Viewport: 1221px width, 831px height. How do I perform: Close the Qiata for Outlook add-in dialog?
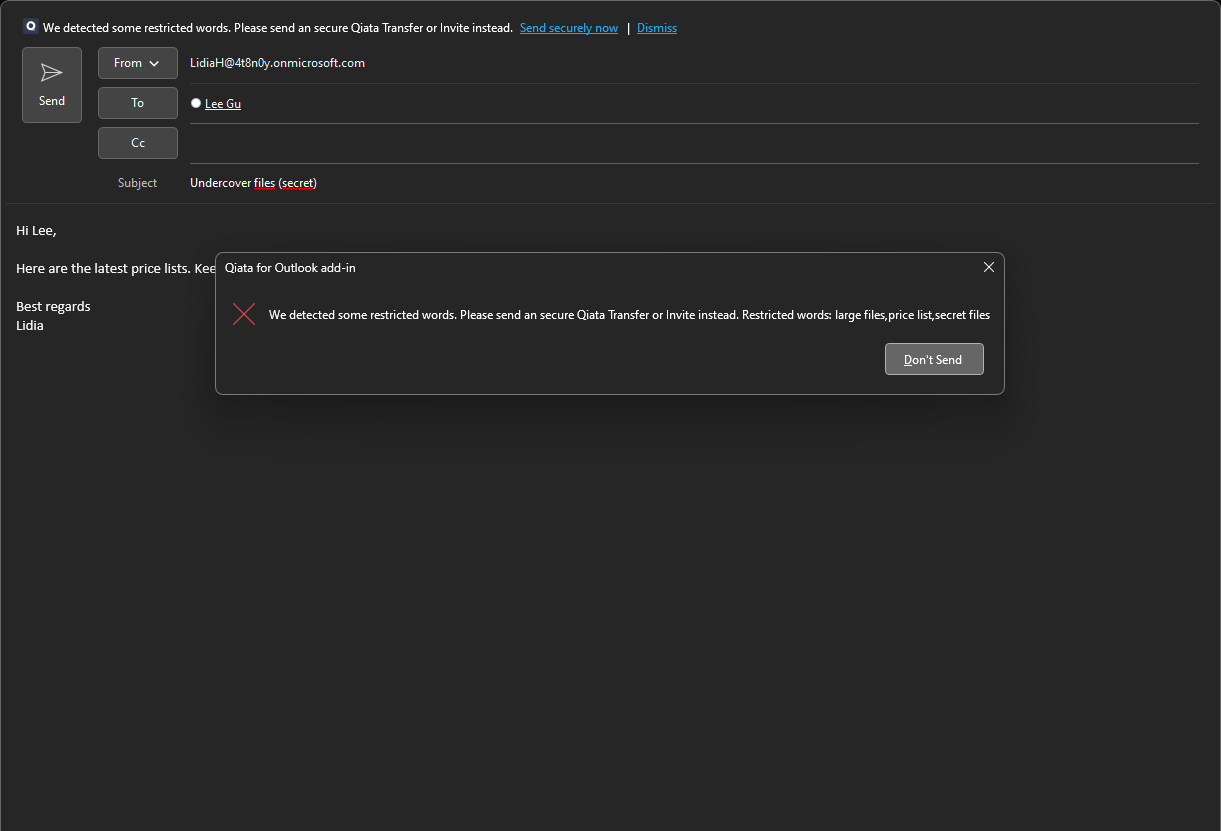(988, 267)
